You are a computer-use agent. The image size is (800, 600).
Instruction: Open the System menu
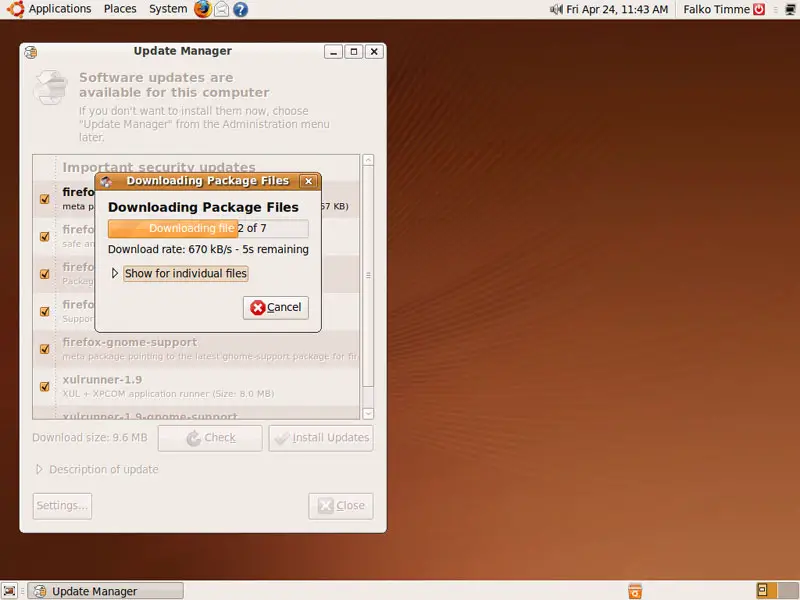click(x=168, y=9)
